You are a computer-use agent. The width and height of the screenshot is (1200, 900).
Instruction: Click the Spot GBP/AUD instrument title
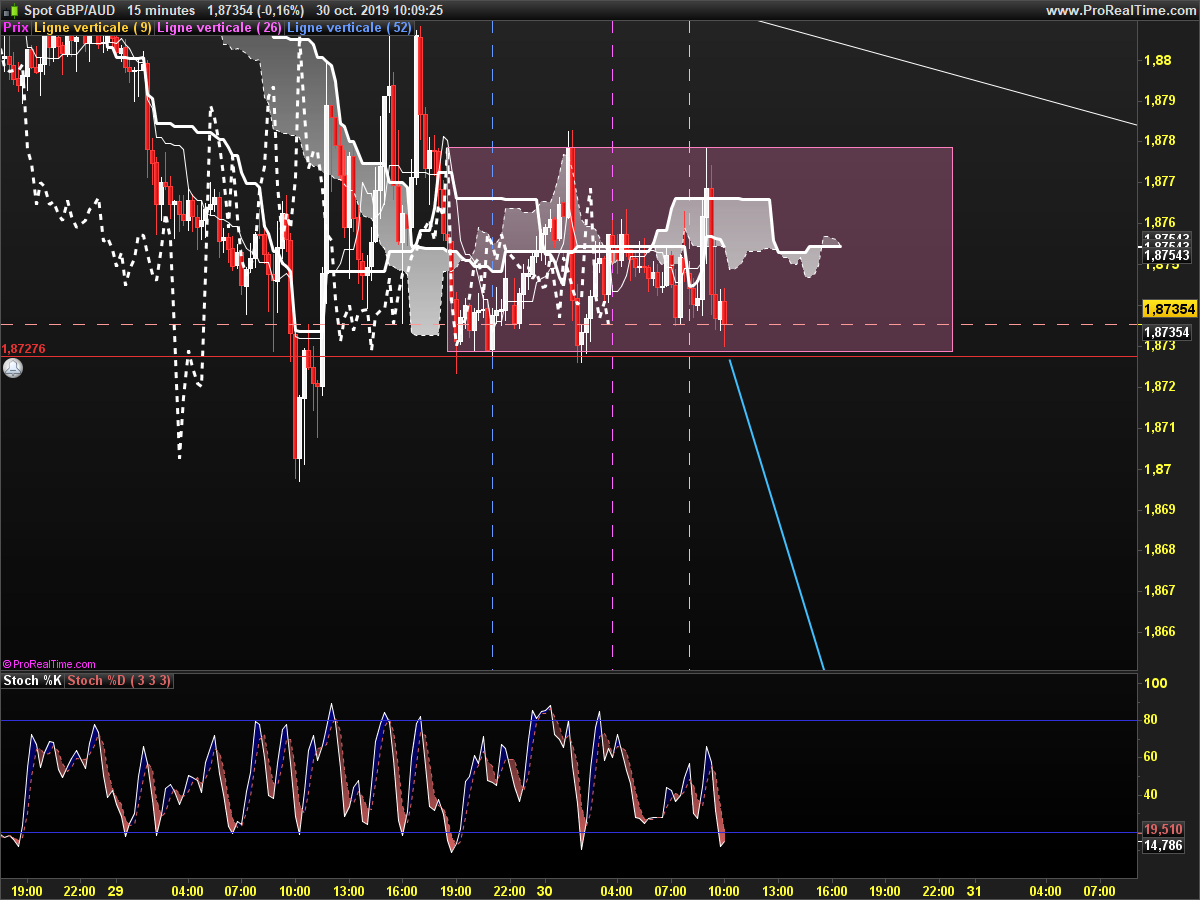coord(70,10)
